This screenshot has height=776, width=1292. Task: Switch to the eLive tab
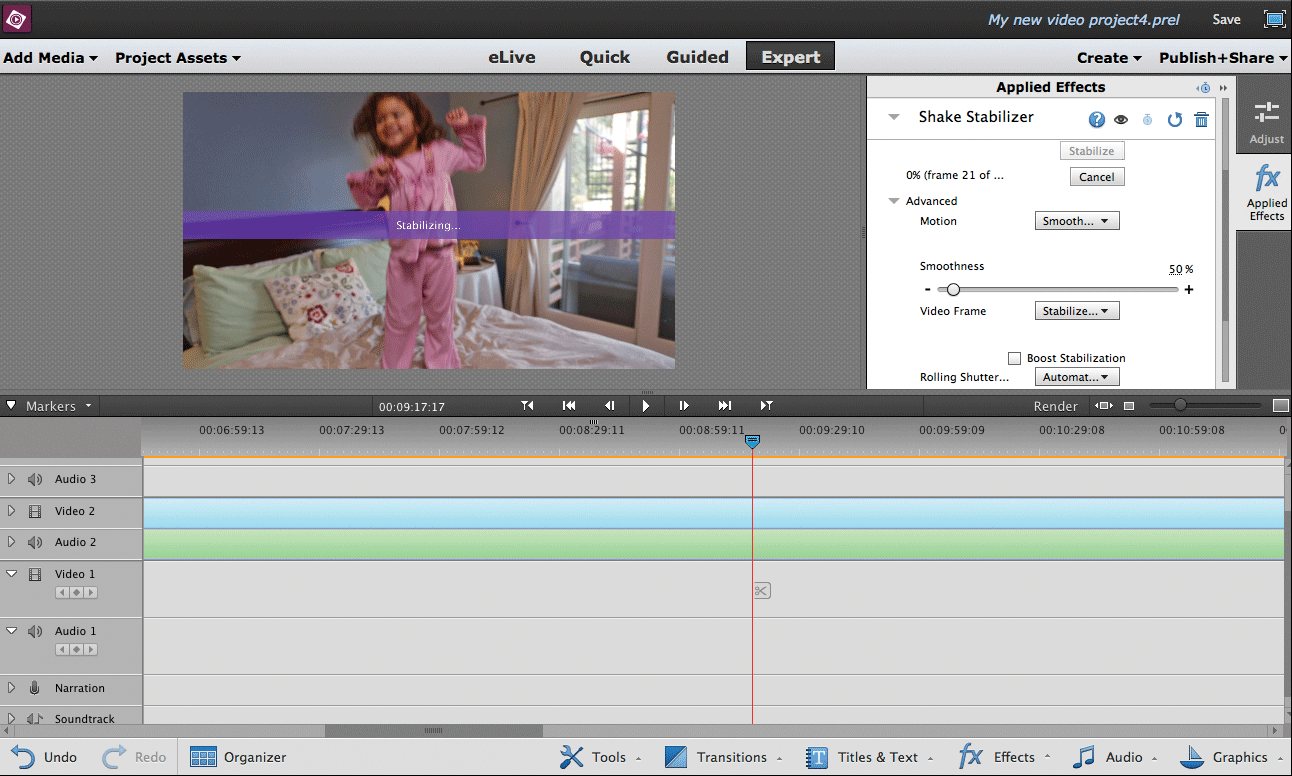click(512, 57)
